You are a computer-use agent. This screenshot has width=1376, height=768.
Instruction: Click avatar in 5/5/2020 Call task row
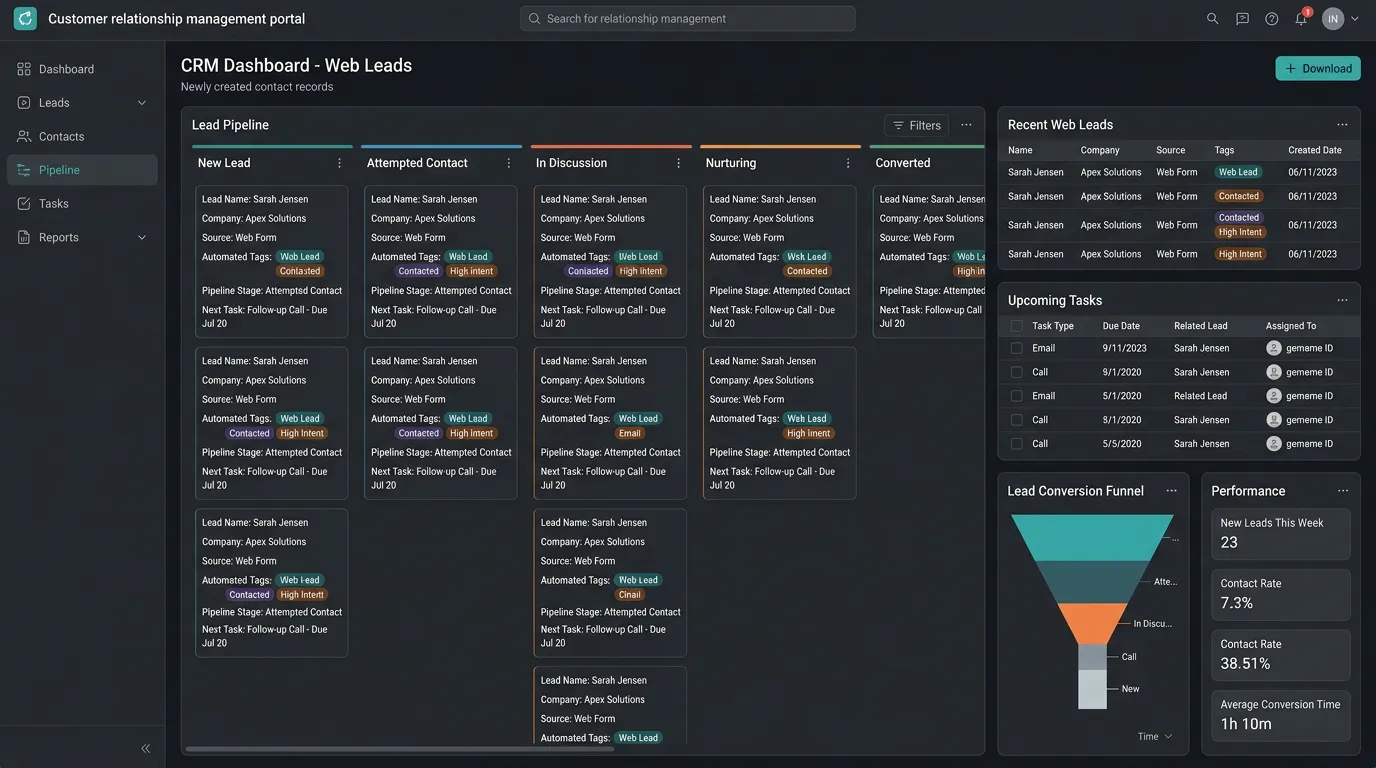(x=1274, y=444)
